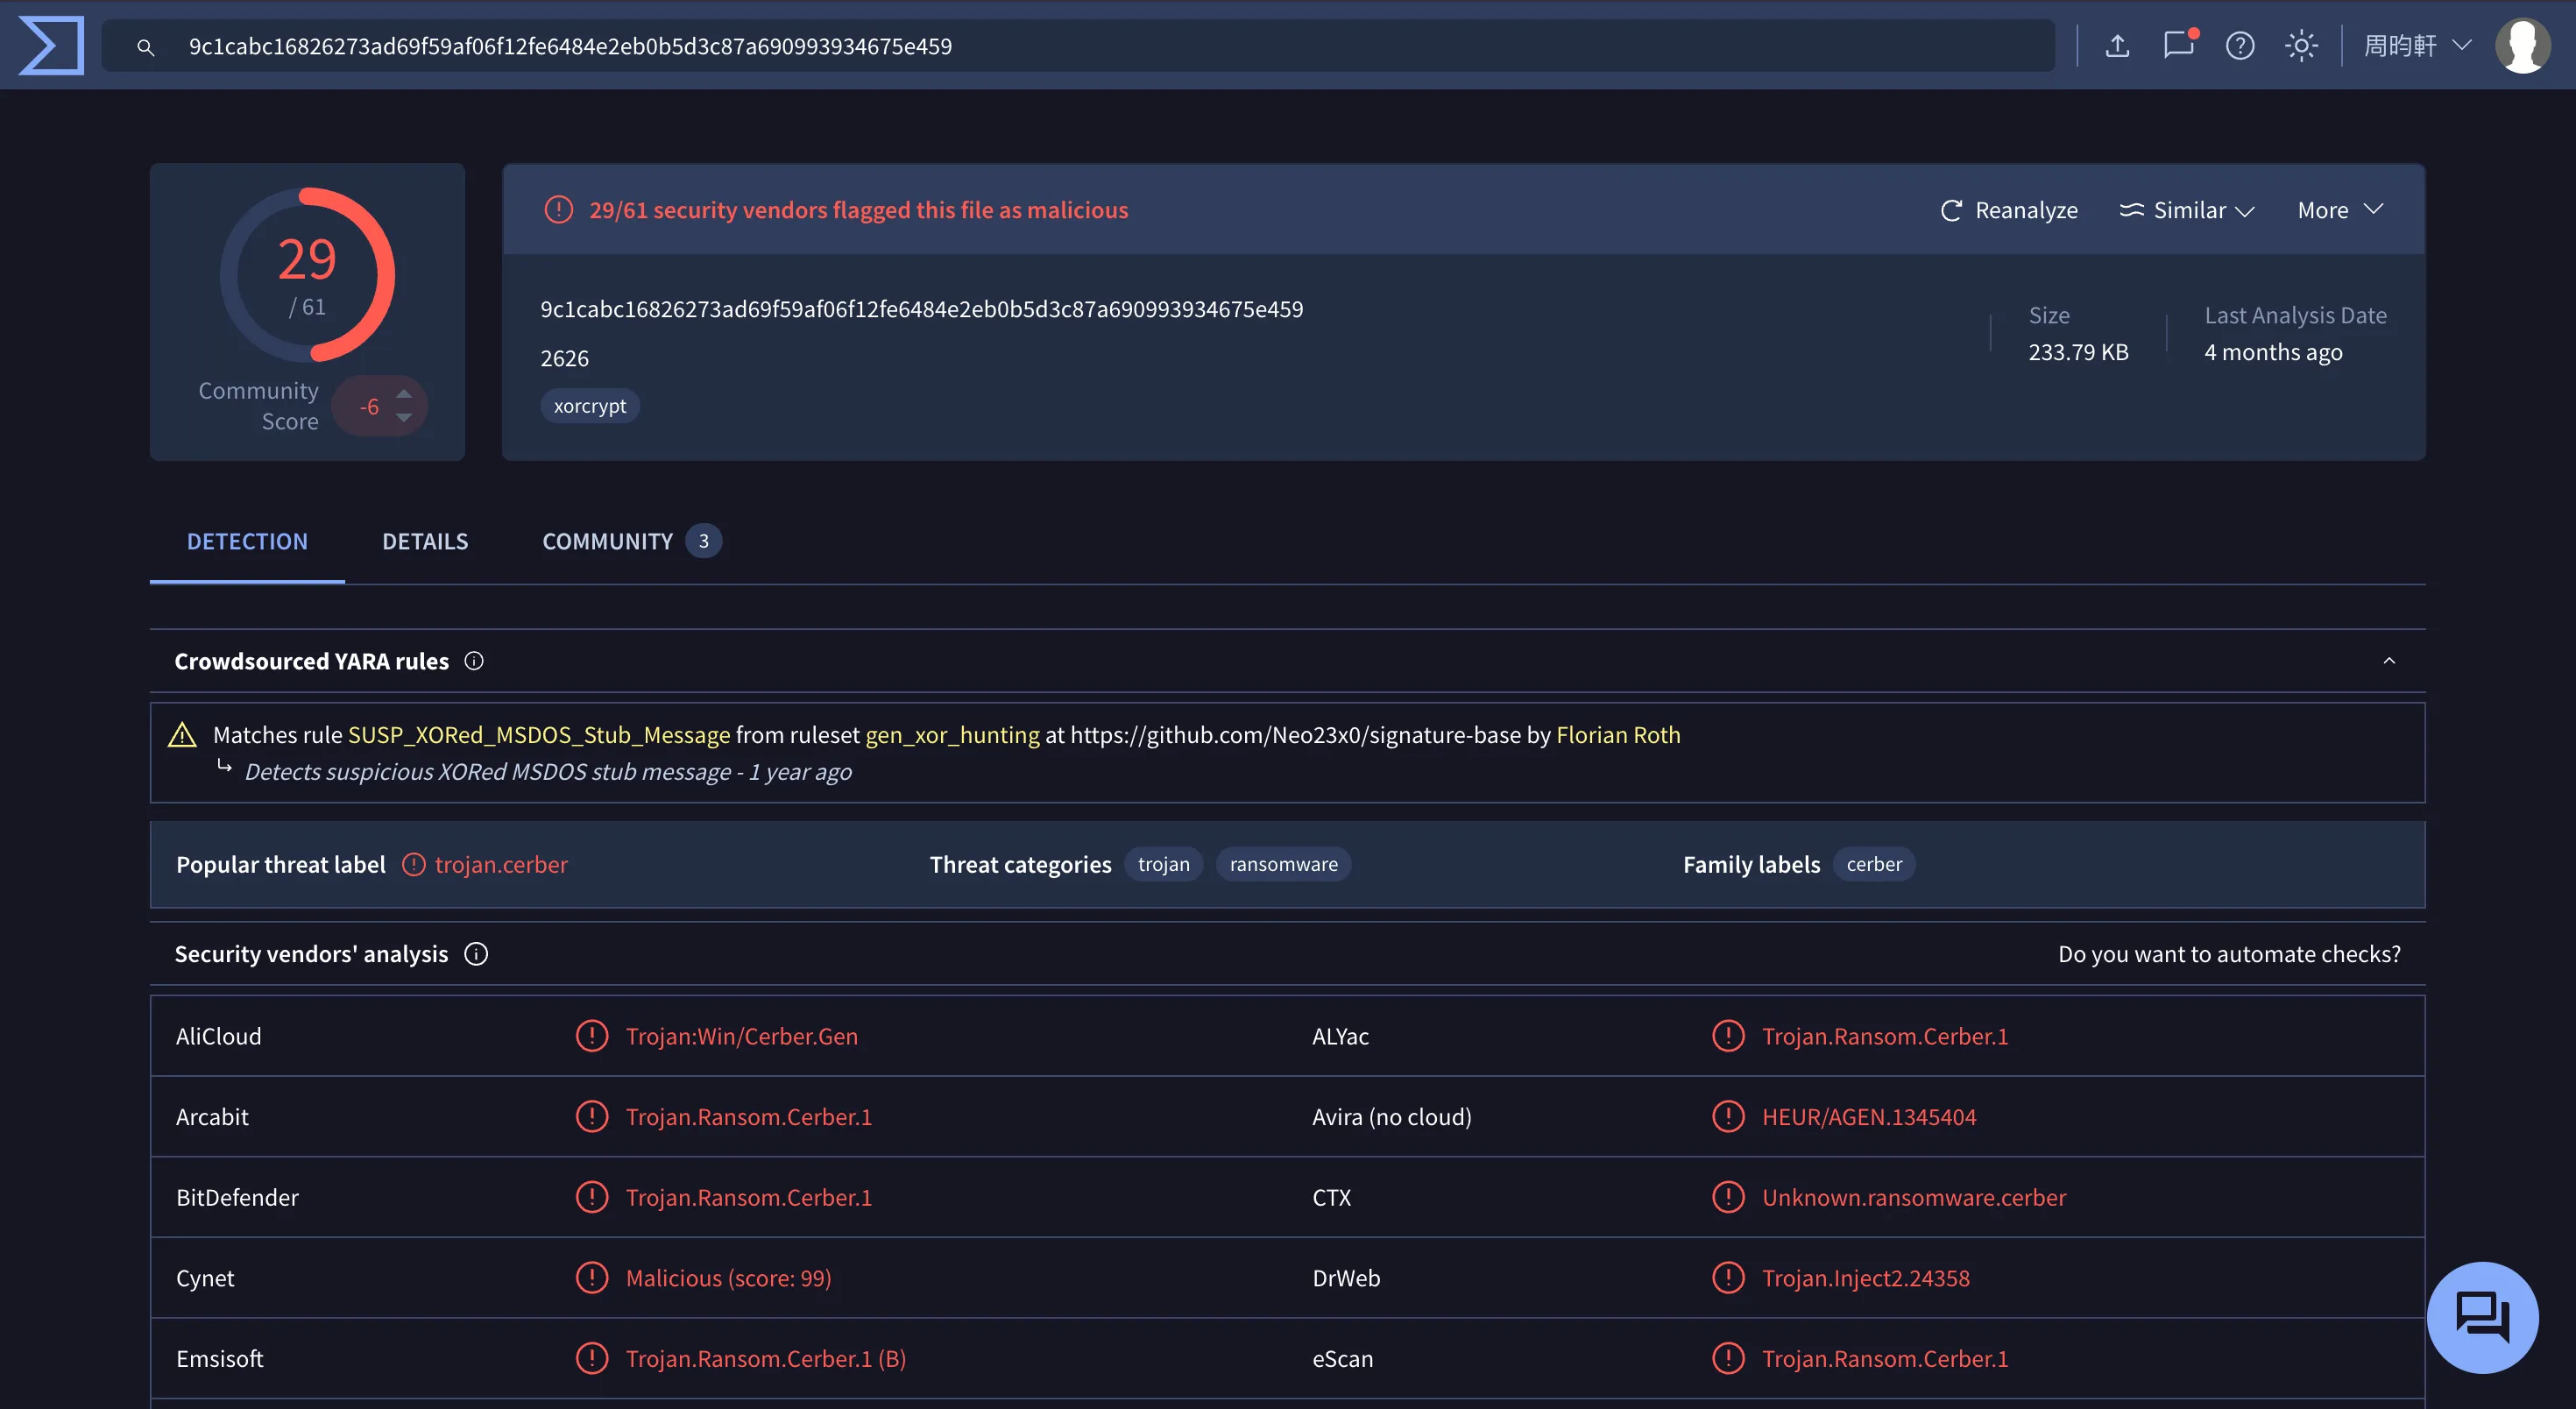Switch to the DETAILS tab
2576x1409 pixels.
[425, 541]
